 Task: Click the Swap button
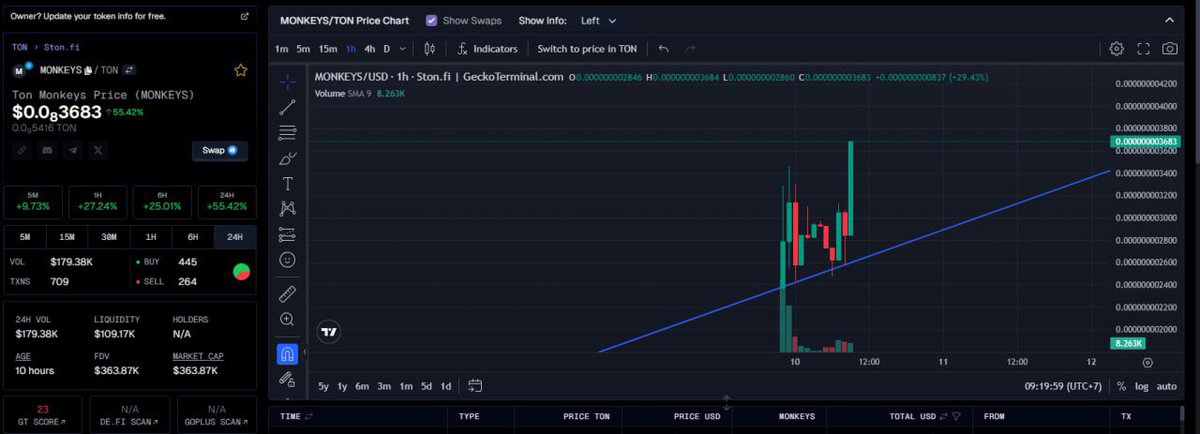tap(219, 150)
